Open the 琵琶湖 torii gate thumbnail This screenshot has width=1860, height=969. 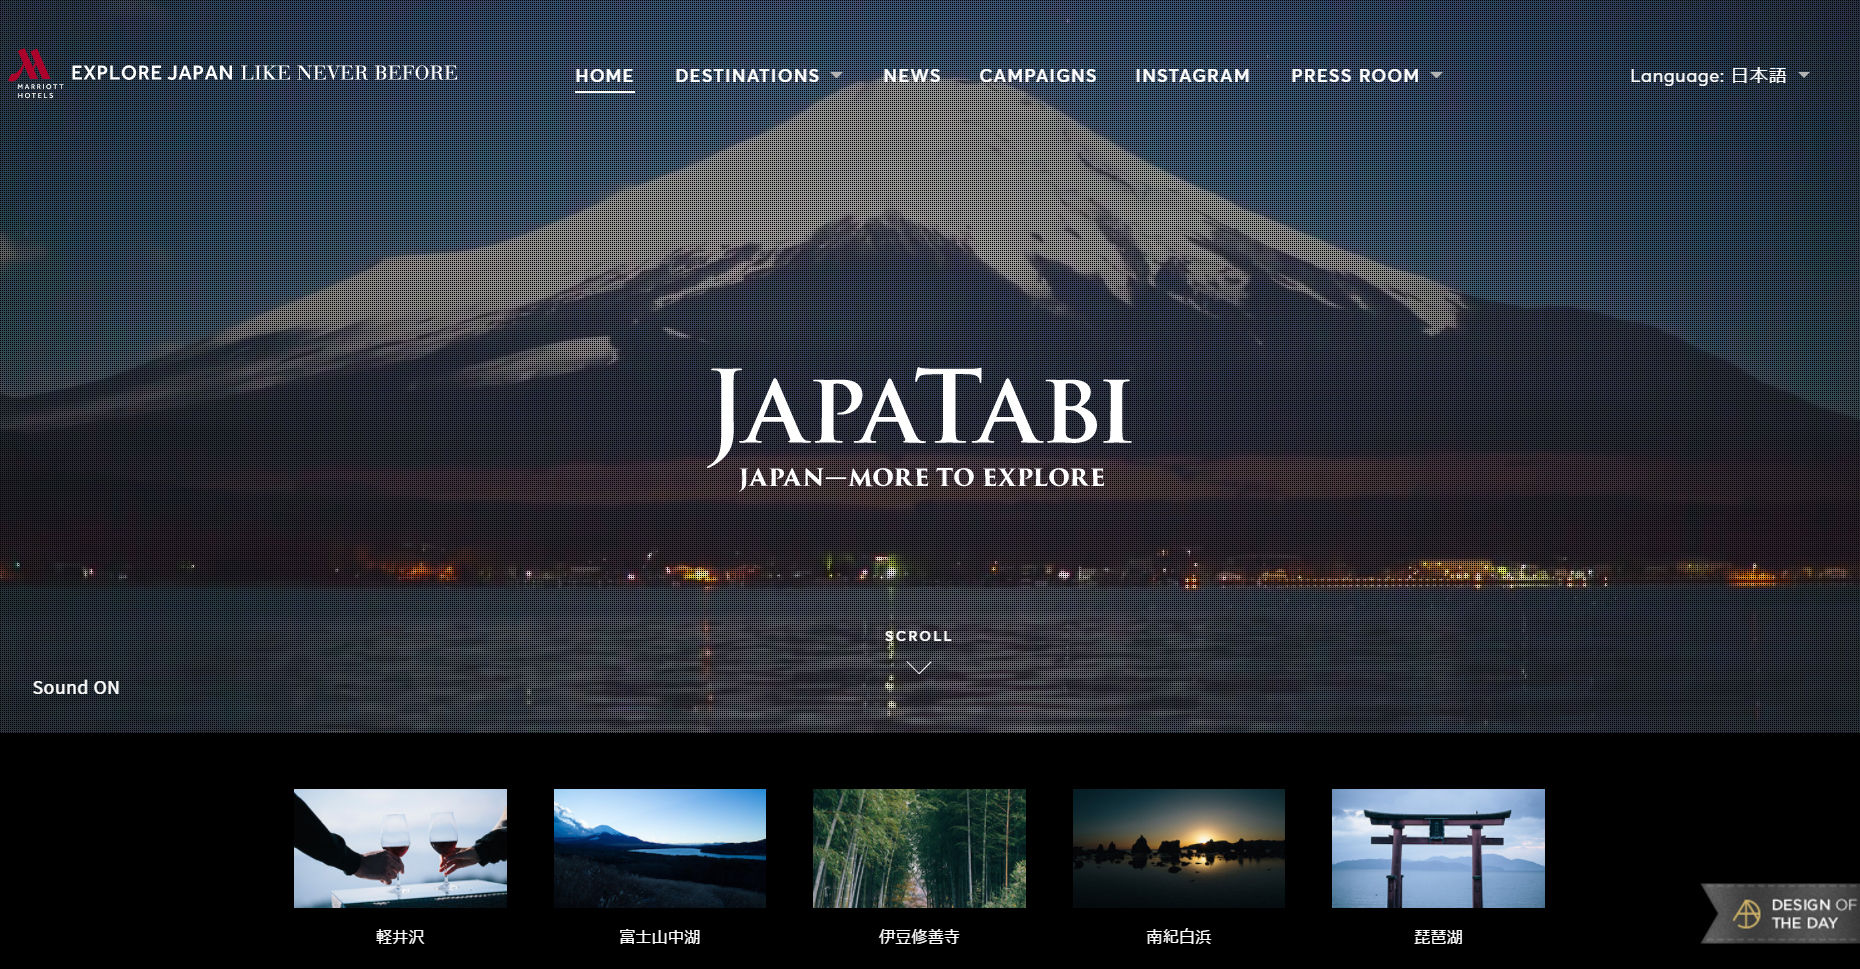(x=1438, y=848)
